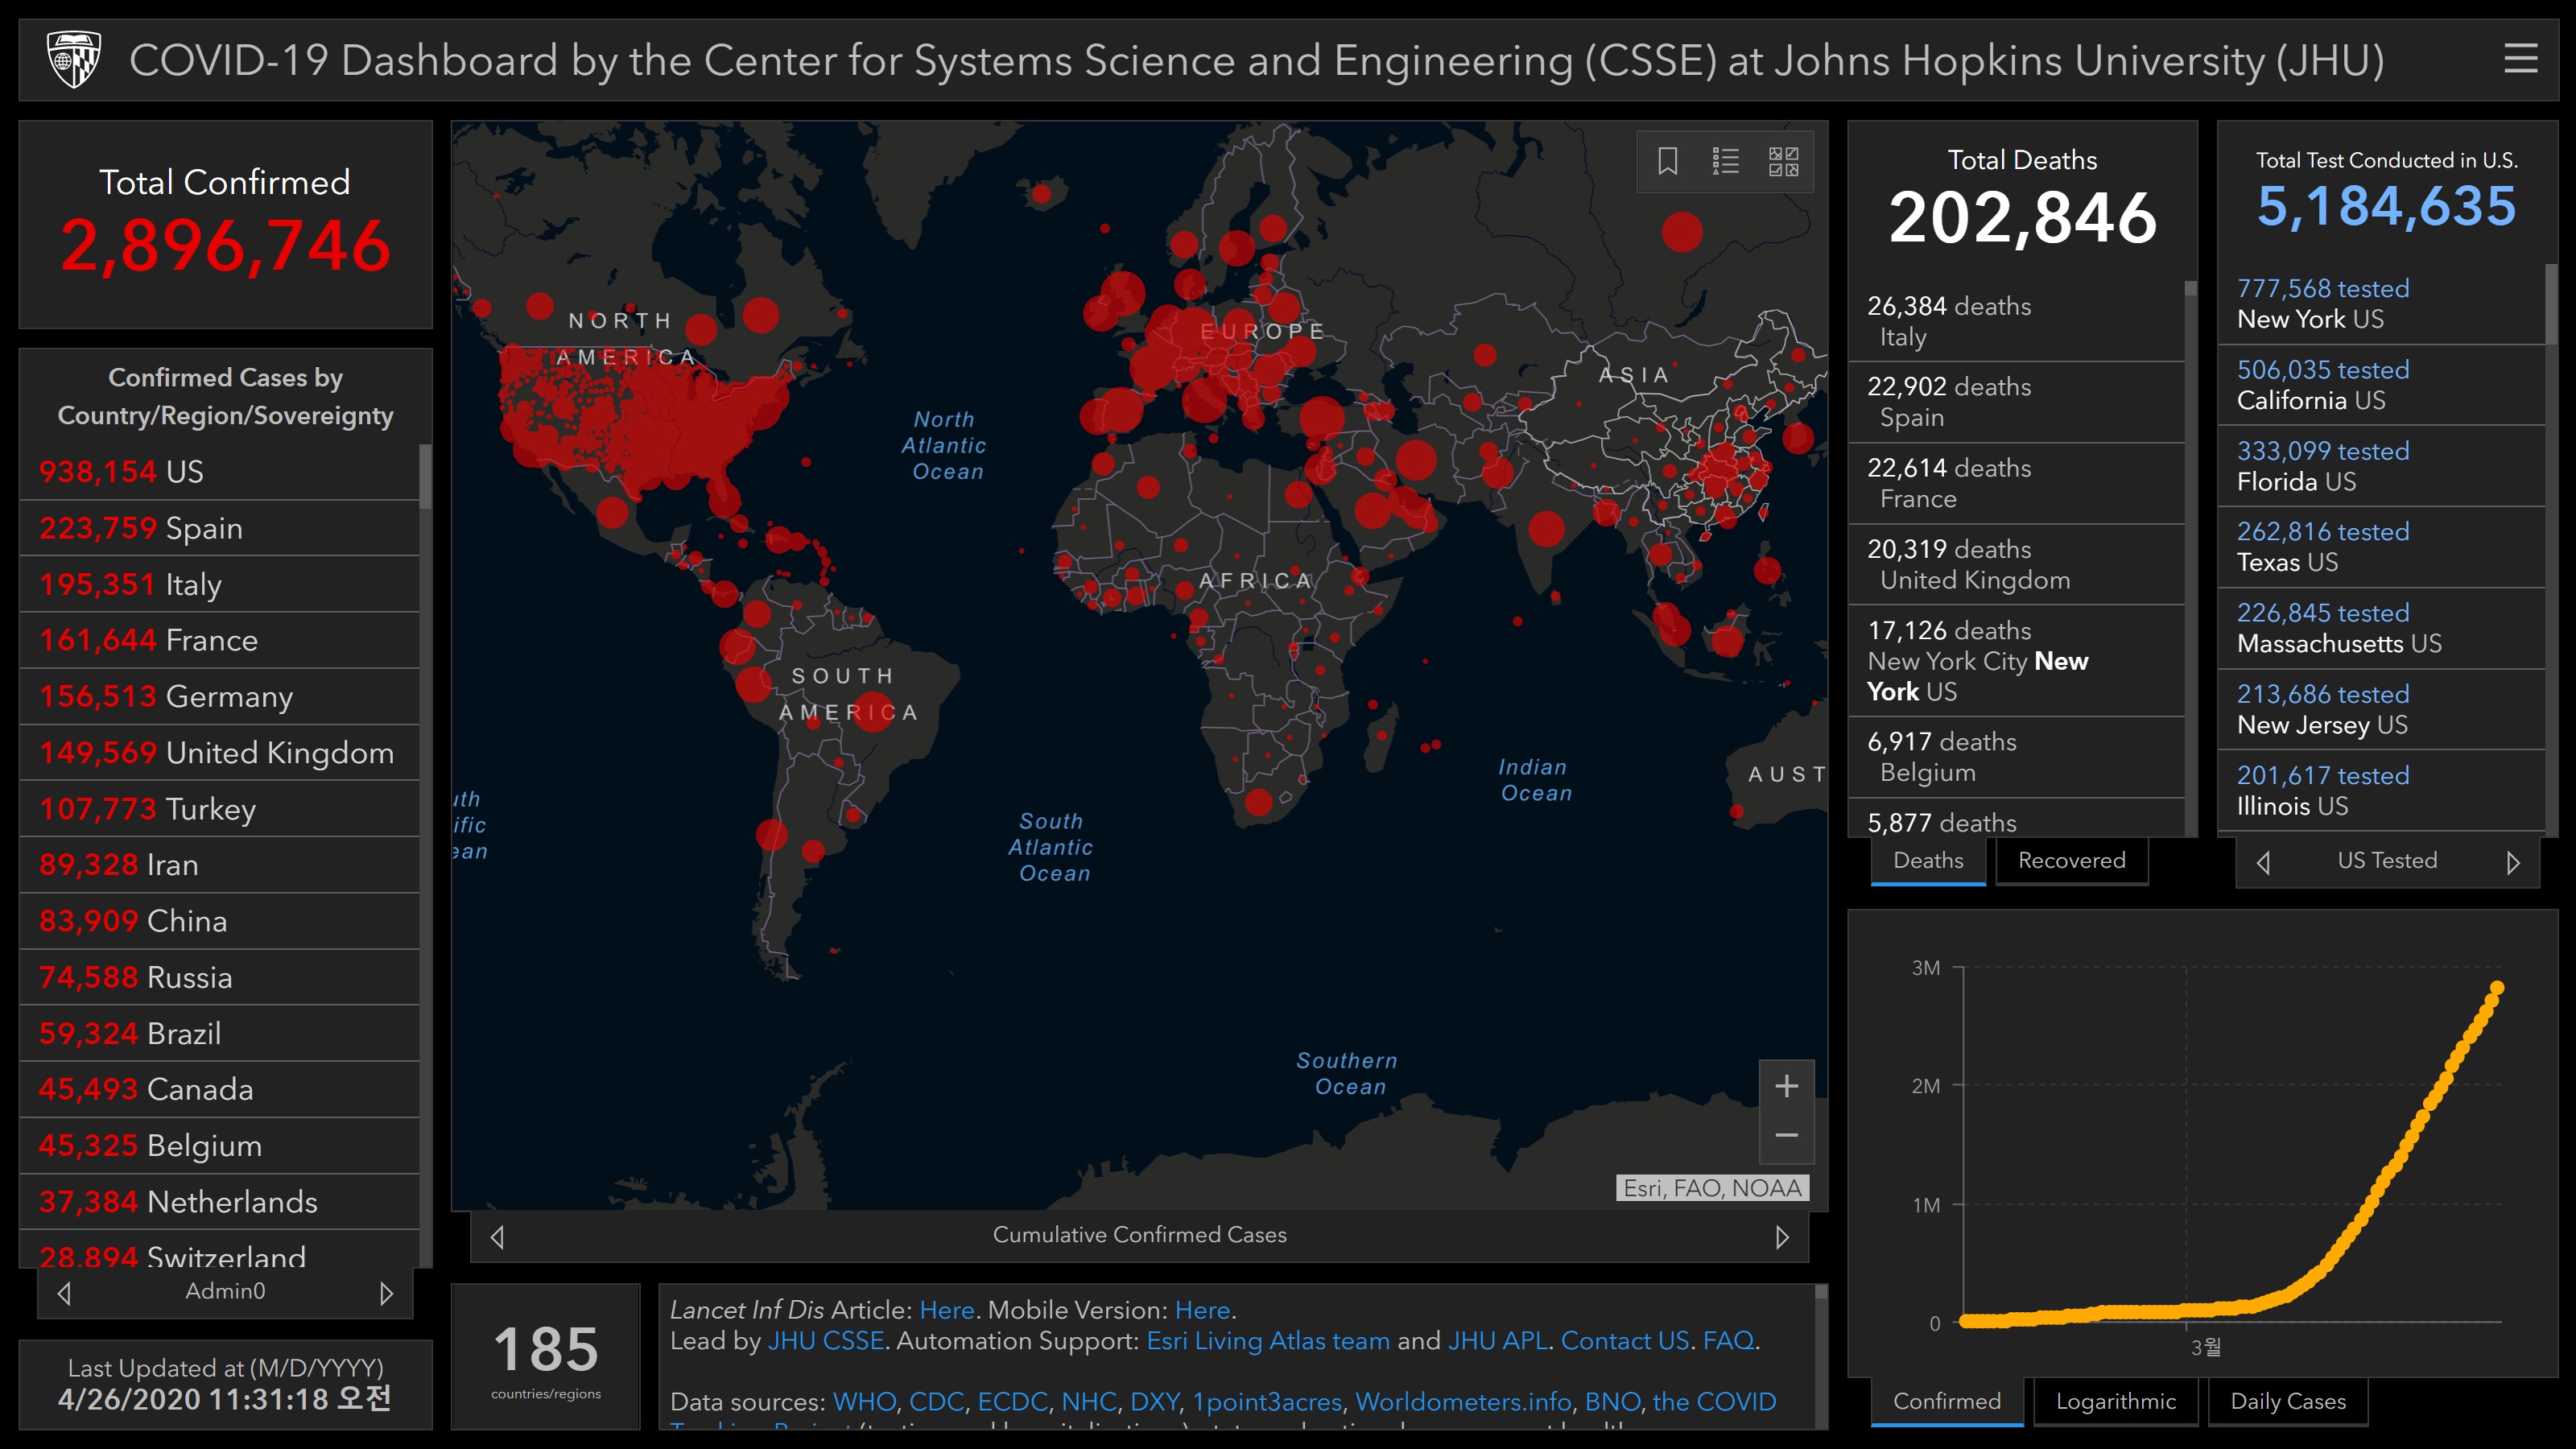Open the basemap gallery grid
Screen dimensions: 2576x1449
click(1783, 161)
